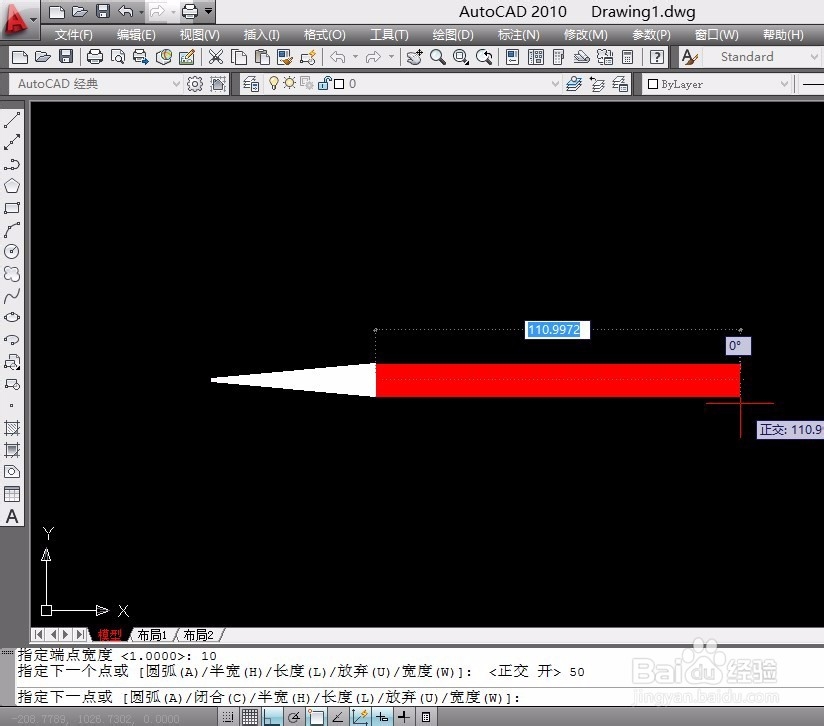
Task: Open the 编辑(E) menu
Action: (136, 35)
